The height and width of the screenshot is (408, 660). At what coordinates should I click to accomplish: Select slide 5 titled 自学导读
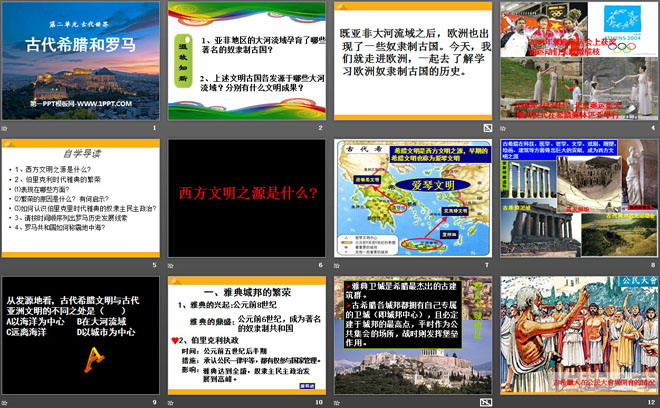tap(80, 198)
